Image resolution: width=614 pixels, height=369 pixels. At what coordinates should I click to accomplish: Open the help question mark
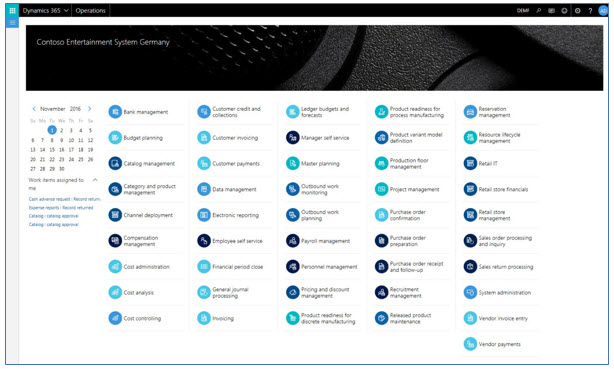pyautogui.click(x=590, y=11)
